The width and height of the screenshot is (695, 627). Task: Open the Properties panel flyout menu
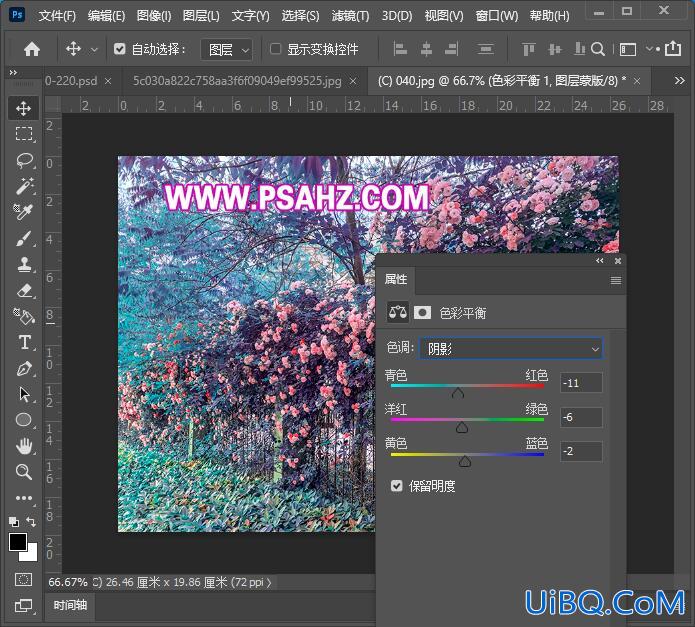616,280
